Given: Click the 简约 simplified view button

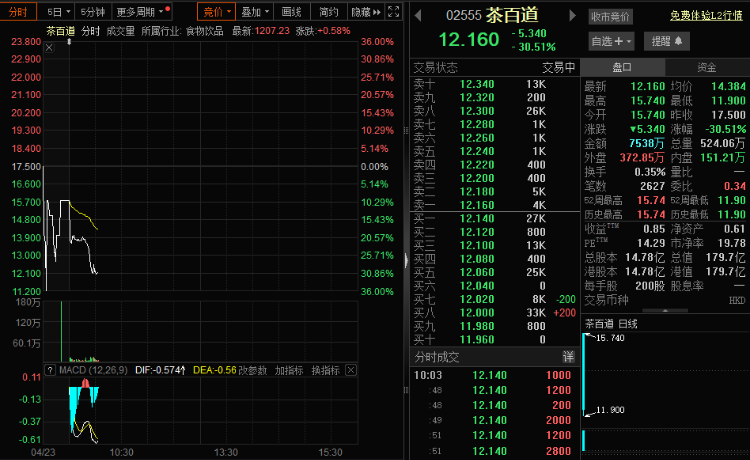Looking at the screenshot, I should click(x=329, y=12).
